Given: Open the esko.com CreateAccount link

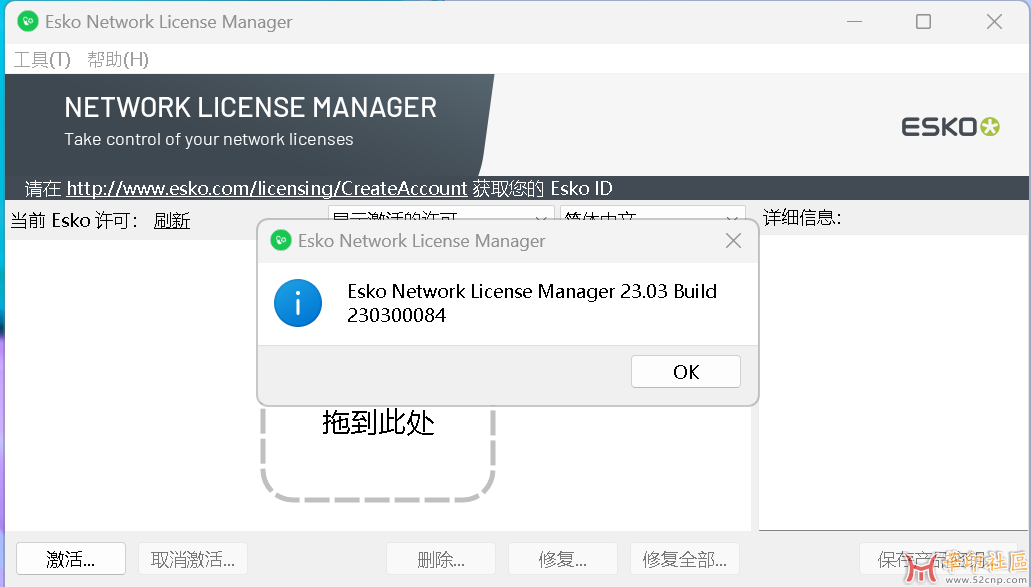Looking at the screenshot, I should click(267, 189).
